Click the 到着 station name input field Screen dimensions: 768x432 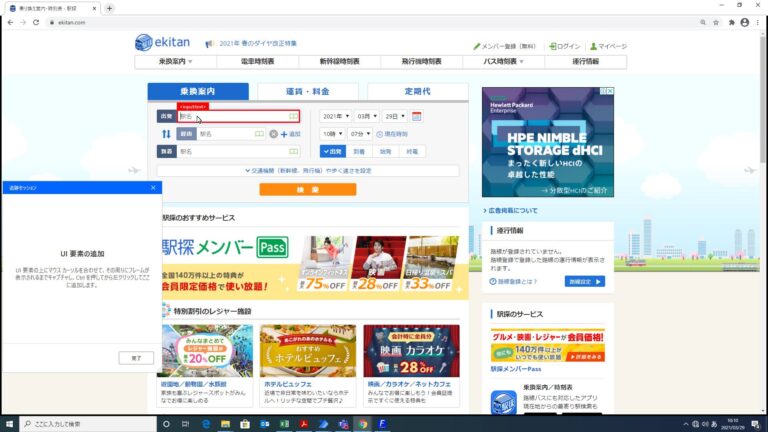click(x=238, y=151)
